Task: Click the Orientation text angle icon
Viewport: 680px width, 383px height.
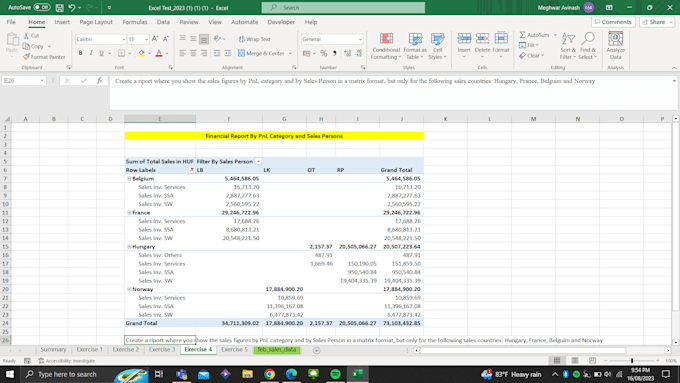Action: pos(217,39)
